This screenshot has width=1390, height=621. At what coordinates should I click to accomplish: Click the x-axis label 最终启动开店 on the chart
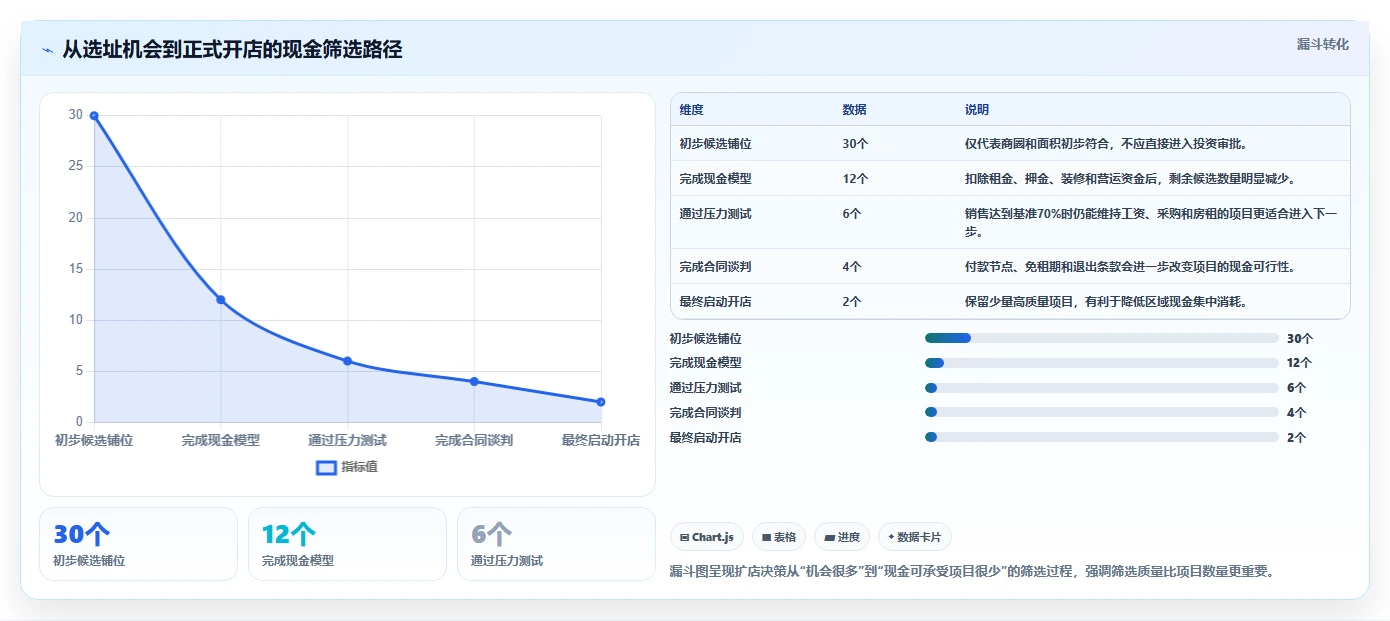[601, 440]
